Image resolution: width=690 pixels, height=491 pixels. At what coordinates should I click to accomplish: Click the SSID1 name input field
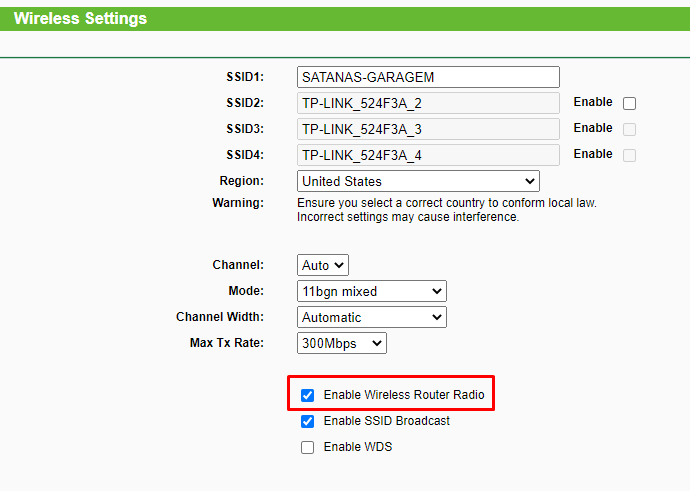(x=428, y=77)
